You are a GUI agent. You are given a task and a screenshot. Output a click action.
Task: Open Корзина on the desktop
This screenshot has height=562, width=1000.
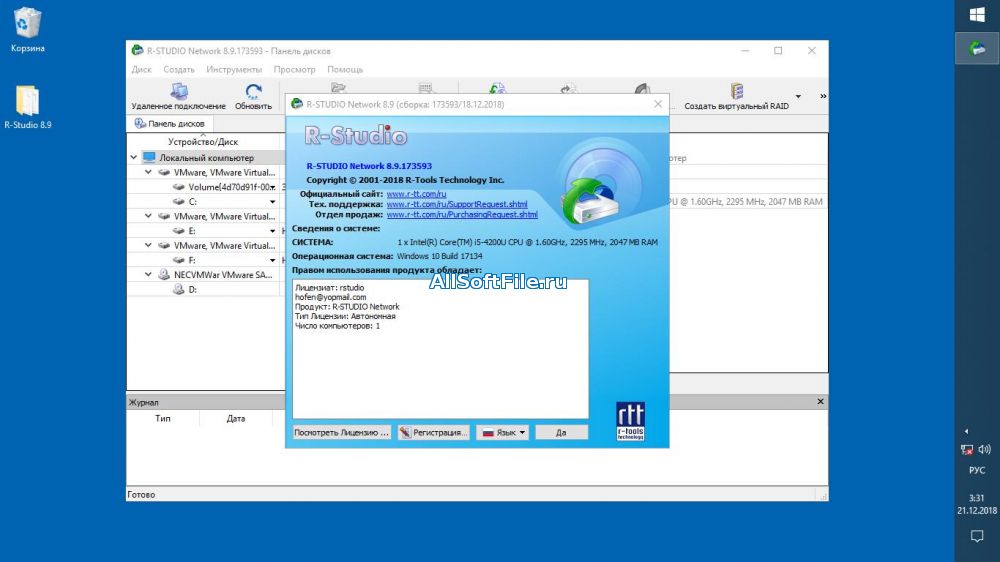(x=27, y=22)
